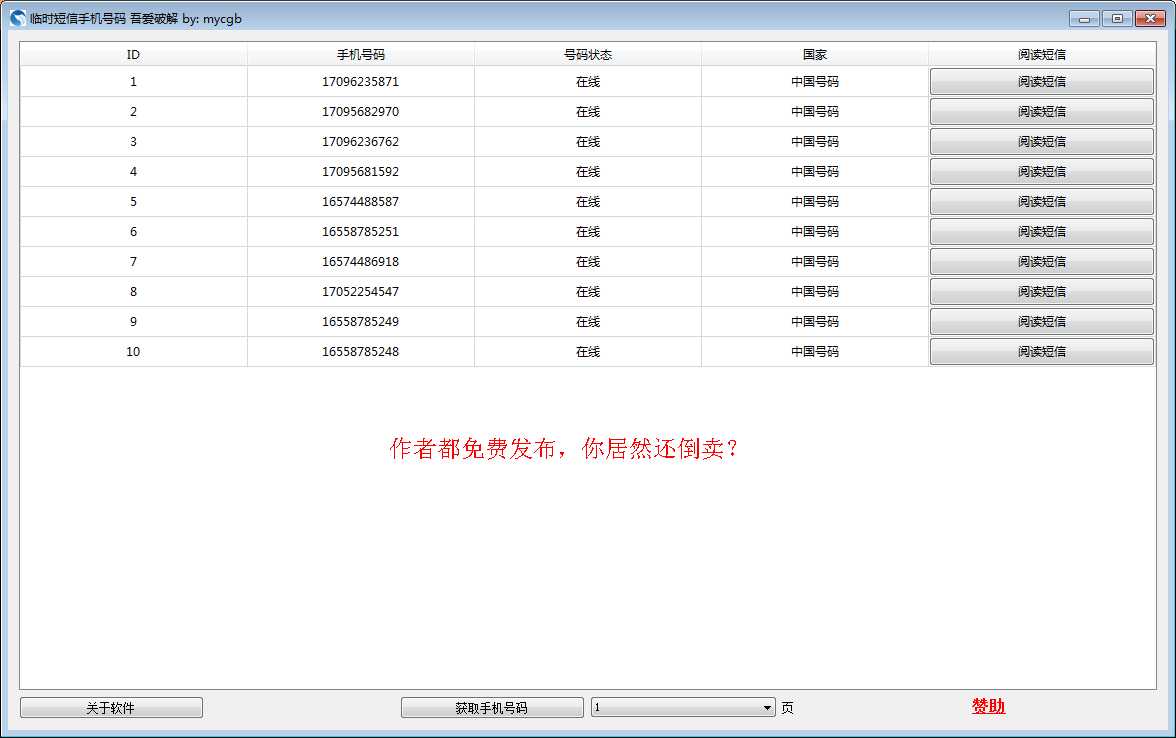Image resolution: width=1176 pixels, height=738 pixels.
Task: Open 阅读短信 for number 17095682970
Action: pyautogui.click(x=1042, y=112)
